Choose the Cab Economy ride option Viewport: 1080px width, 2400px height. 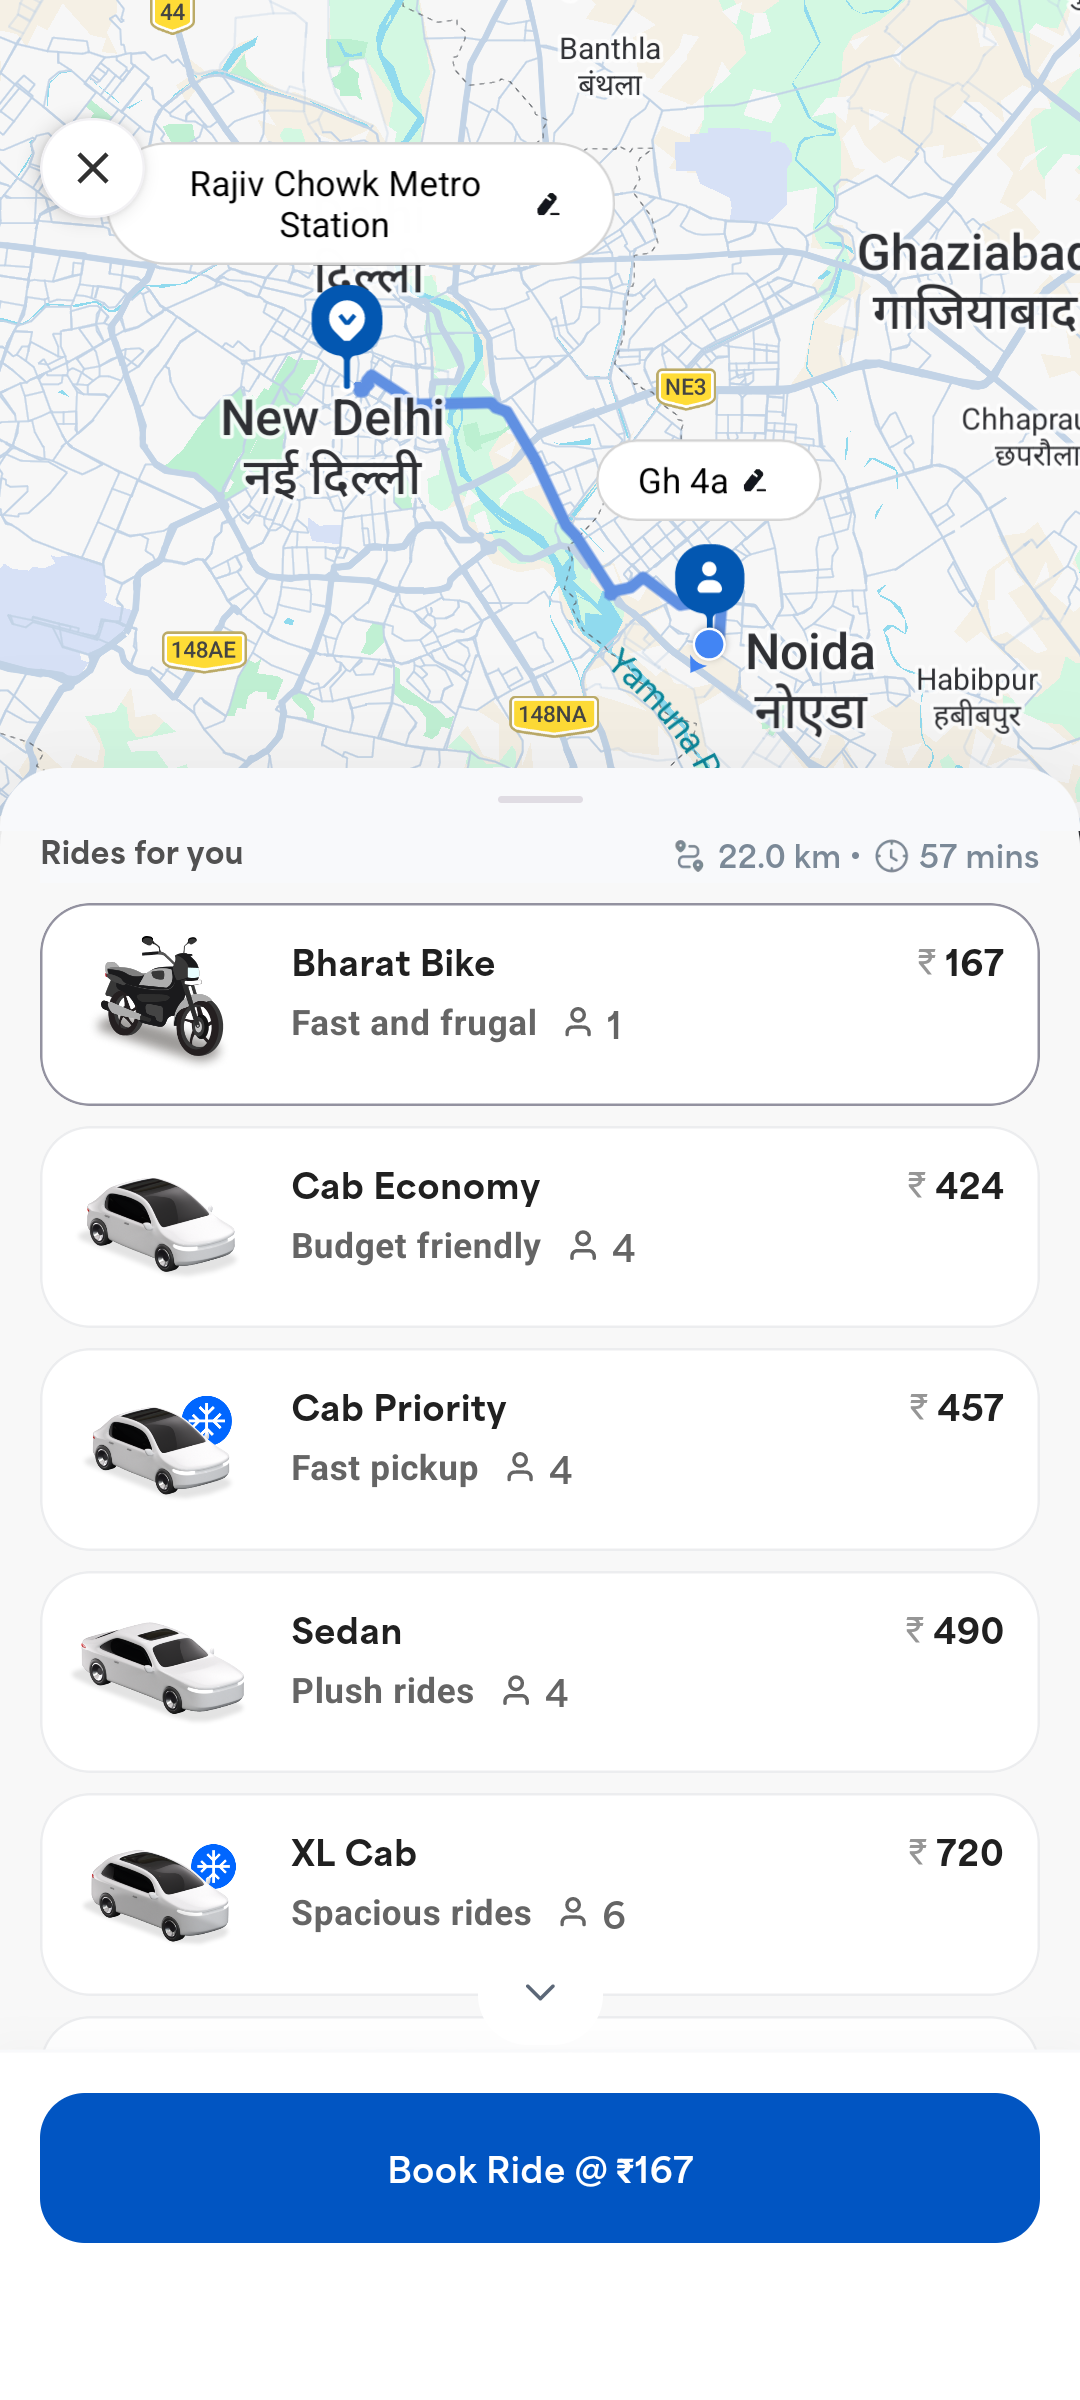(540, 1227)
